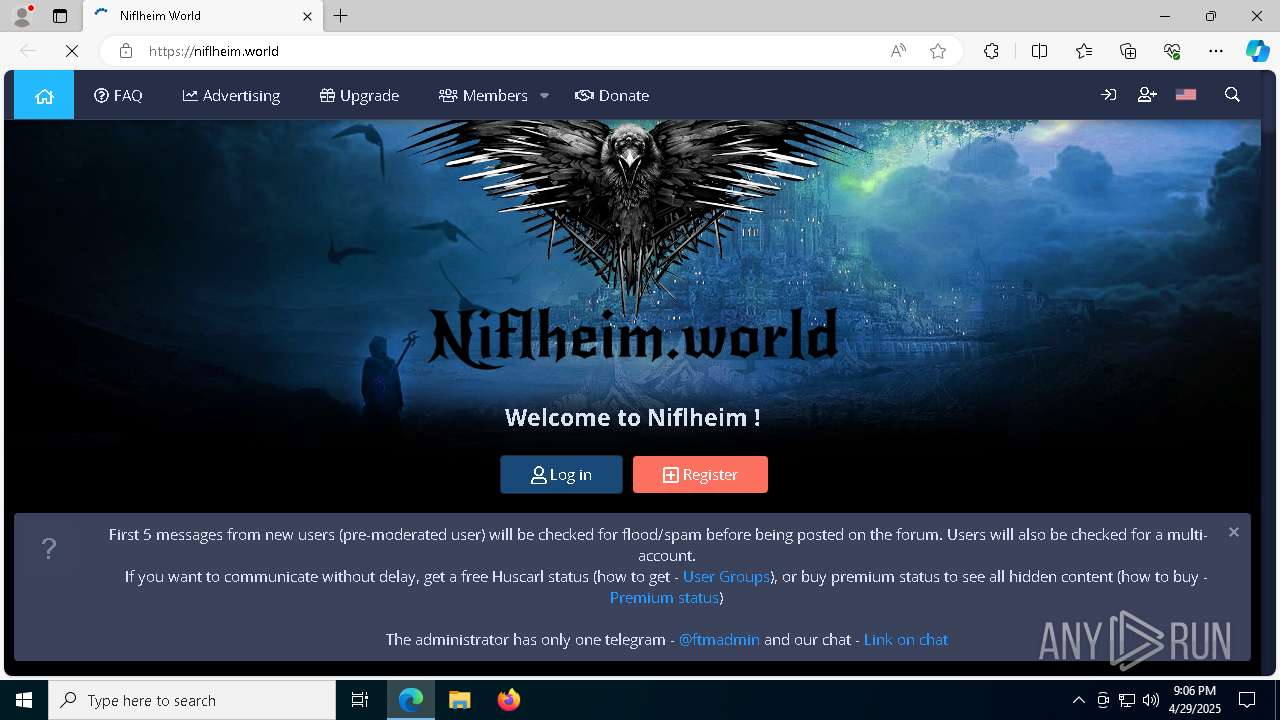This screenshot has width=1280, height=720.
Task: View site information lock icon
Action: pyautogui.click(x=125, y=51)
